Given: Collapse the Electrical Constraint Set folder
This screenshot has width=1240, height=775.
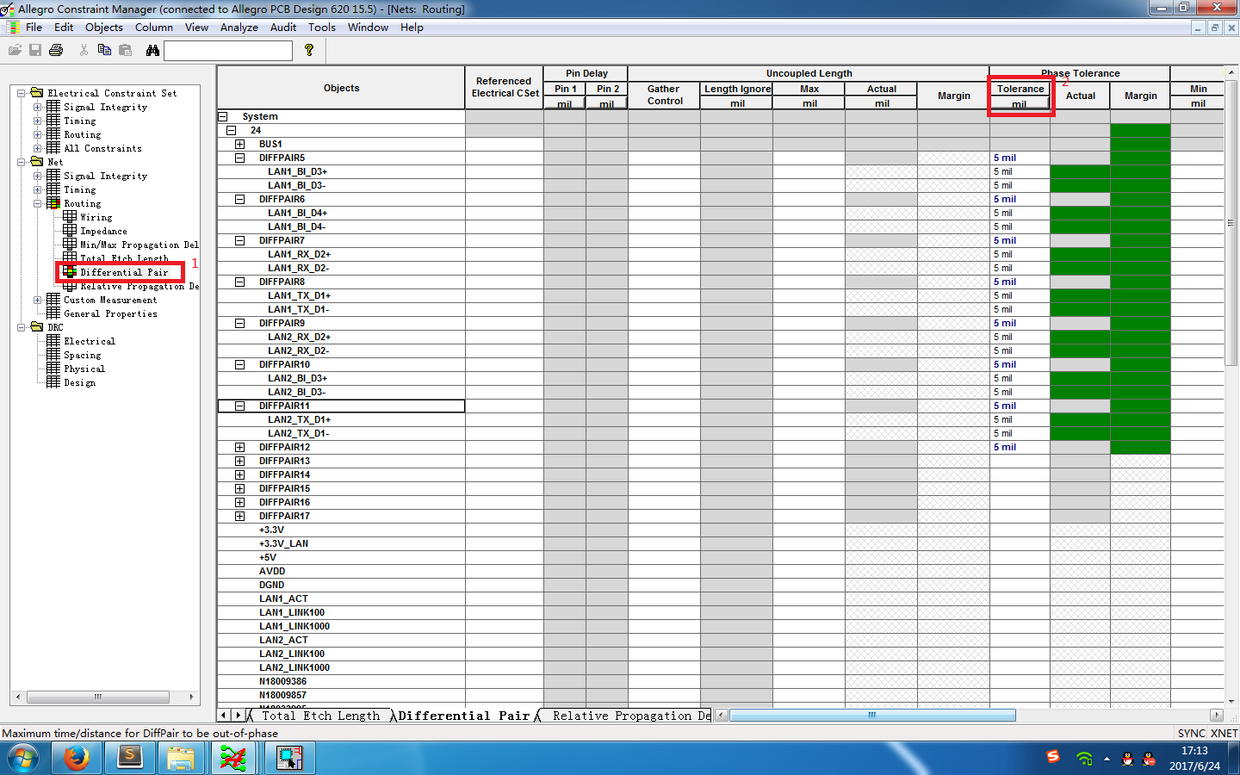Looking at the screenshot, I should (22, 93).
